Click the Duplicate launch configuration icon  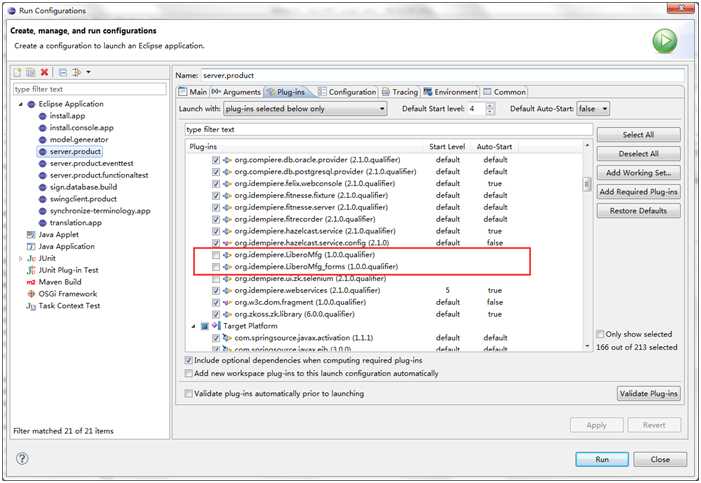coord(31,72)
